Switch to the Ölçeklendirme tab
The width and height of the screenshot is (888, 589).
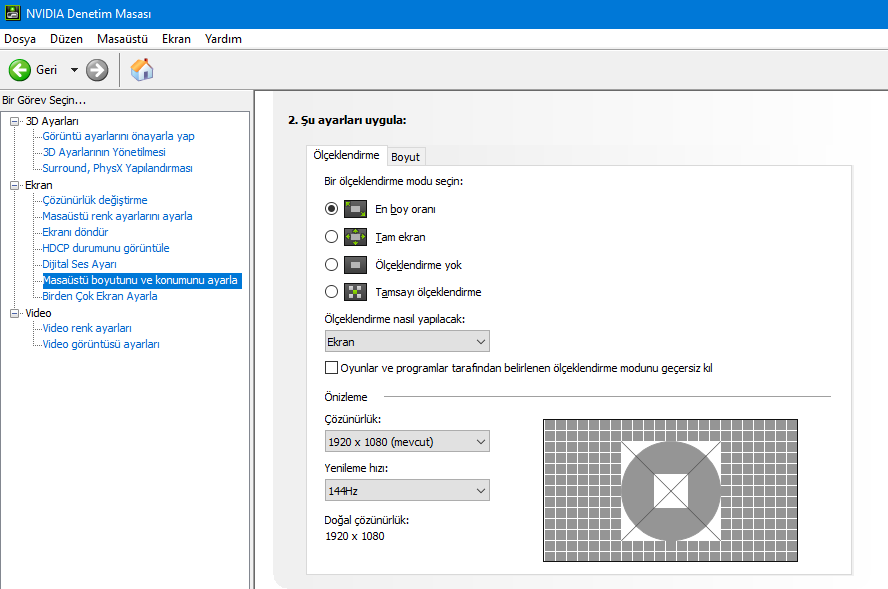click(x=346, y=155)
